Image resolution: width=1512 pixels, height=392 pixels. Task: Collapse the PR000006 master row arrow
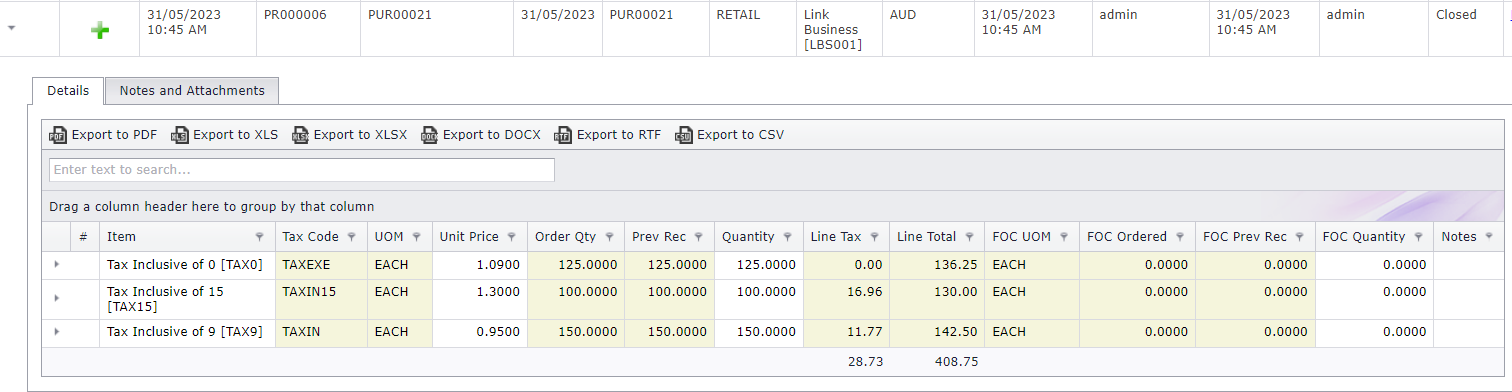11,28
